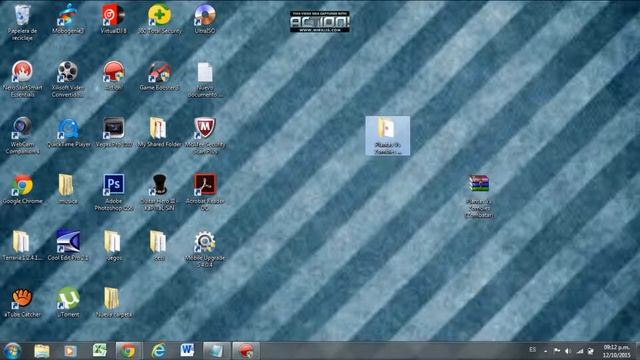Select the Nueva carpeta folder
640x360 pixels.
pyautogui.click(x=114, y=303)
